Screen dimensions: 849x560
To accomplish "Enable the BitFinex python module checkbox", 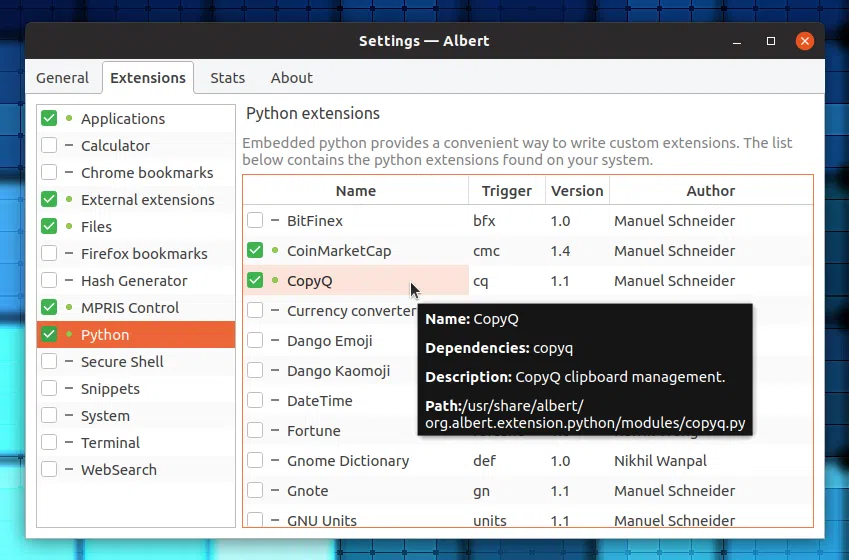I will 255,220.
